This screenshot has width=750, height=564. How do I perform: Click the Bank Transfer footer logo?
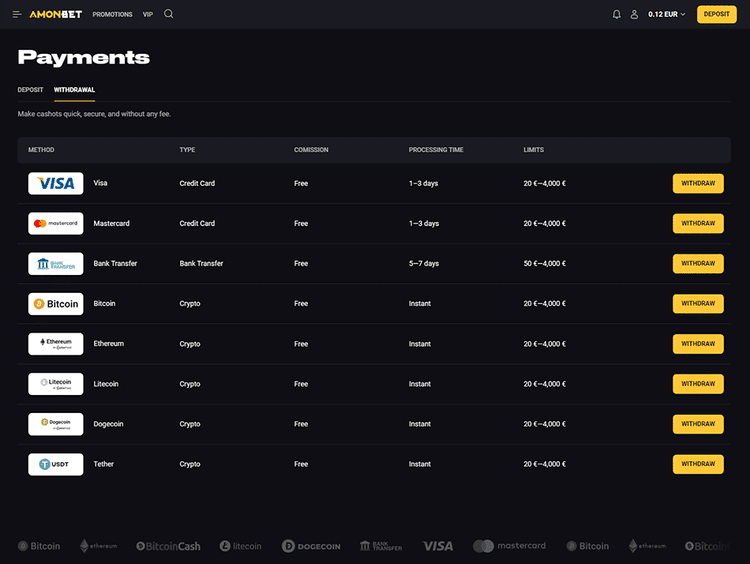pos(381,546)
